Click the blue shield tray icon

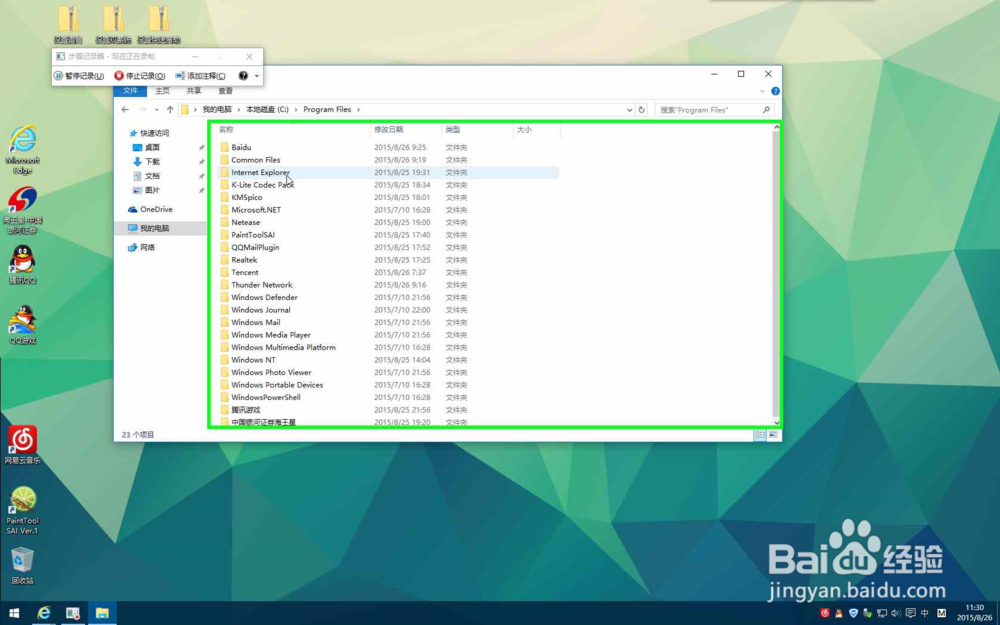[x=853, y=614]
